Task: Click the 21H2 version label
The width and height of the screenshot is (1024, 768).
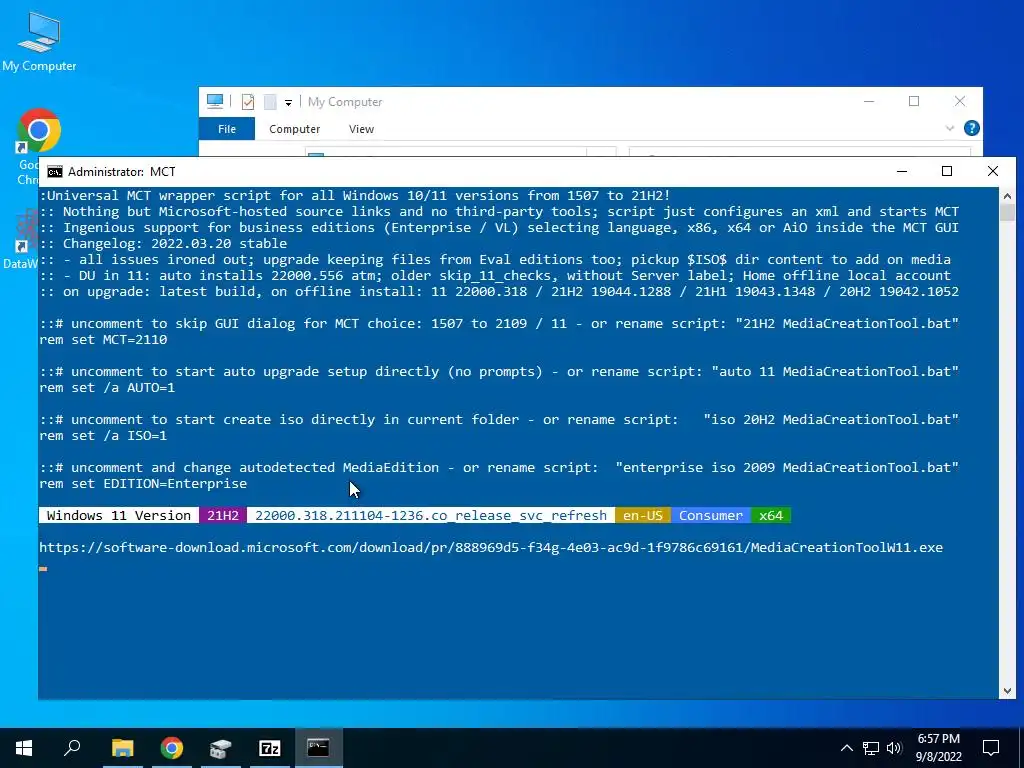Action: point(223,515)
